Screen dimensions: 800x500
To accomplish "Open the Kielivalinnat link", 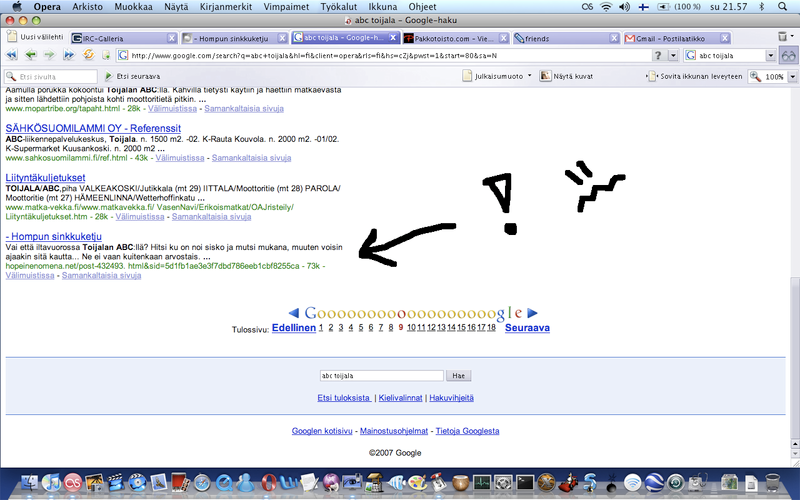I will pyautogui.click(x=401, y=397).
